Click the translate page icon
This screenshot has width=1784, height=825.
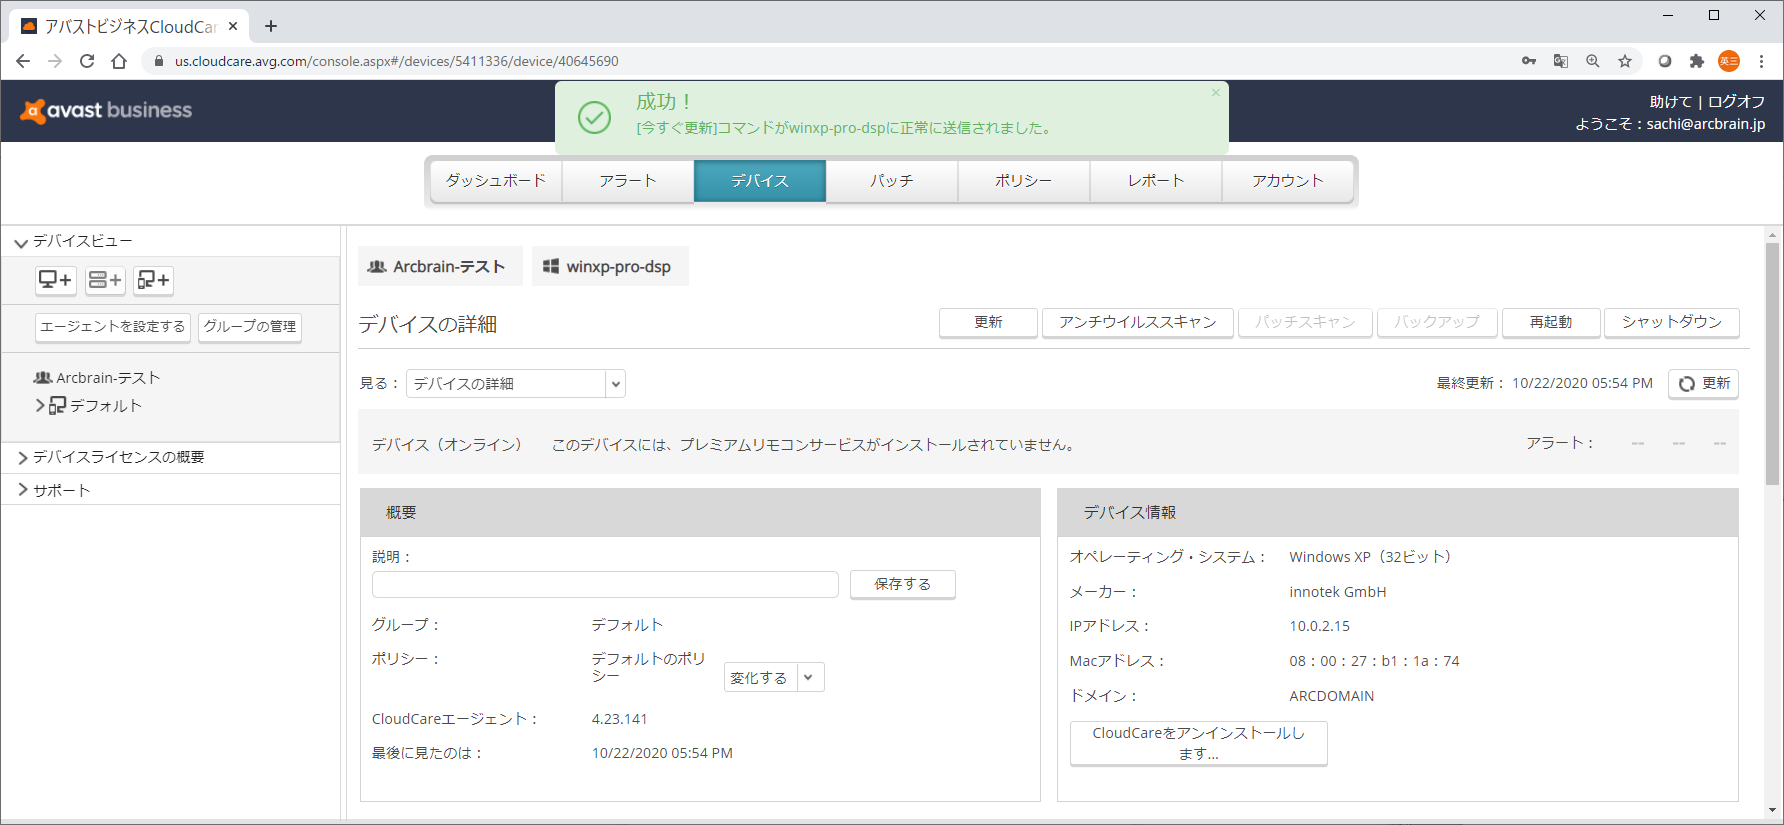[1561, 61]
